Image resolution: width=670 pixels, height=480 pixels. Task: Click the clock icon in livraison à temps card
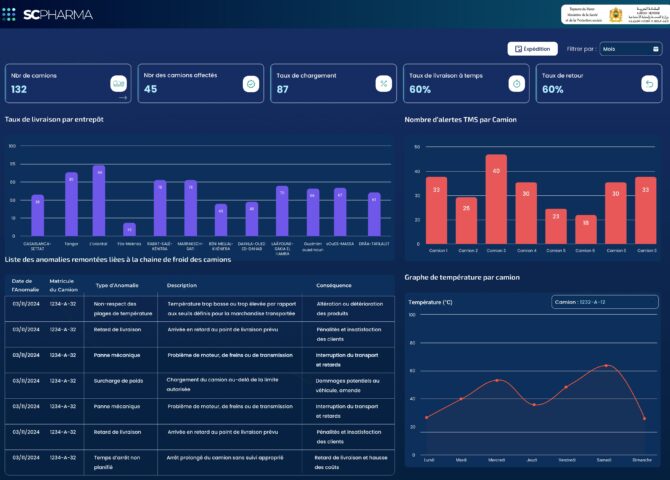tap(516, 84)
